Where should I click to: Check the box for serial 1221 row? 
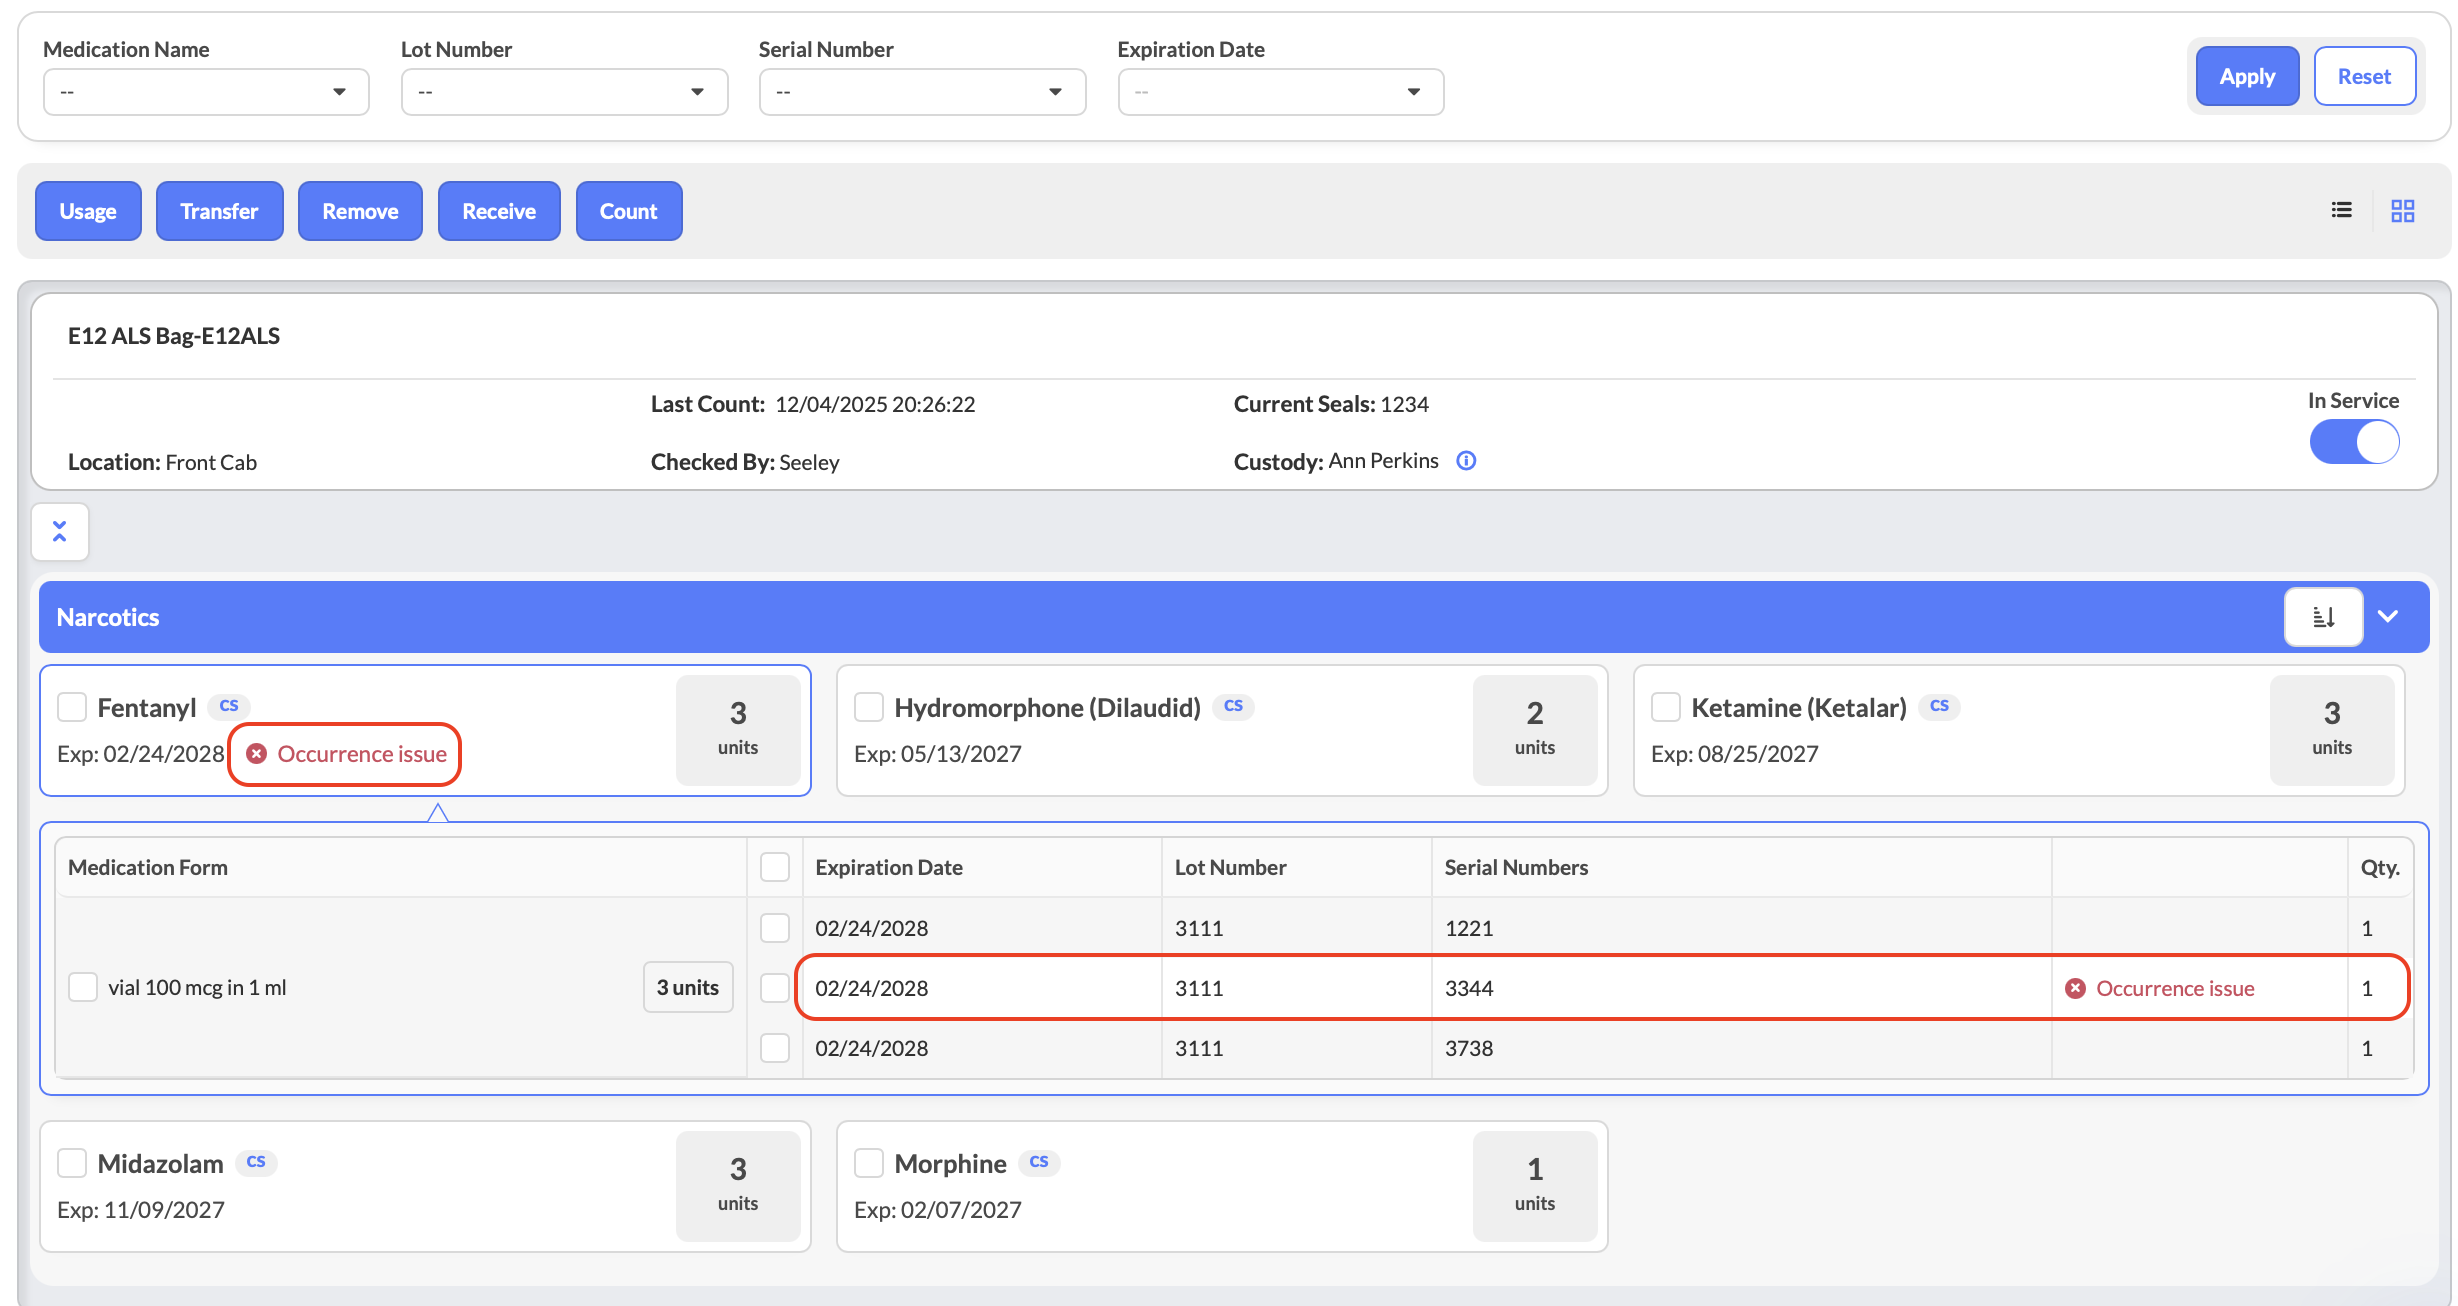tap(775, 928)
